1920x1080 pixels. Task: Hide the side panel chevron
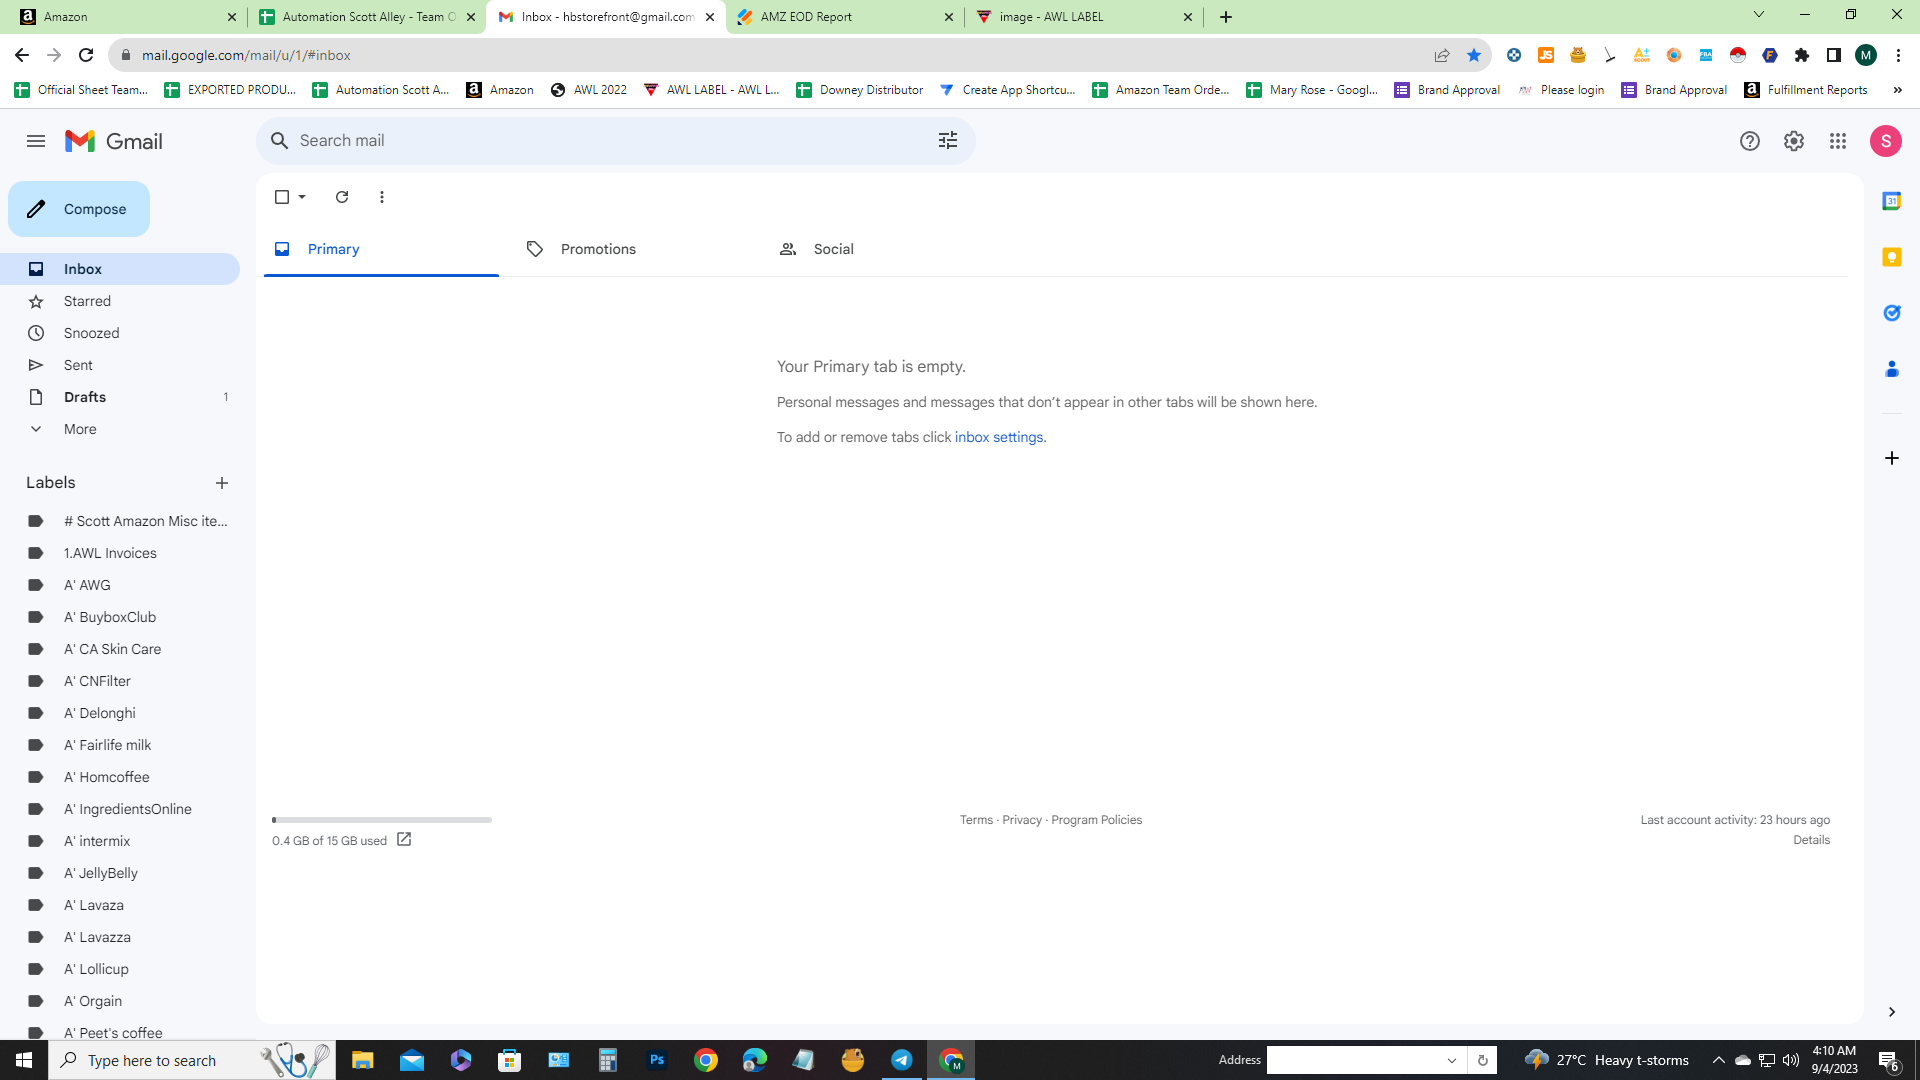[x=1891, y=1012]
